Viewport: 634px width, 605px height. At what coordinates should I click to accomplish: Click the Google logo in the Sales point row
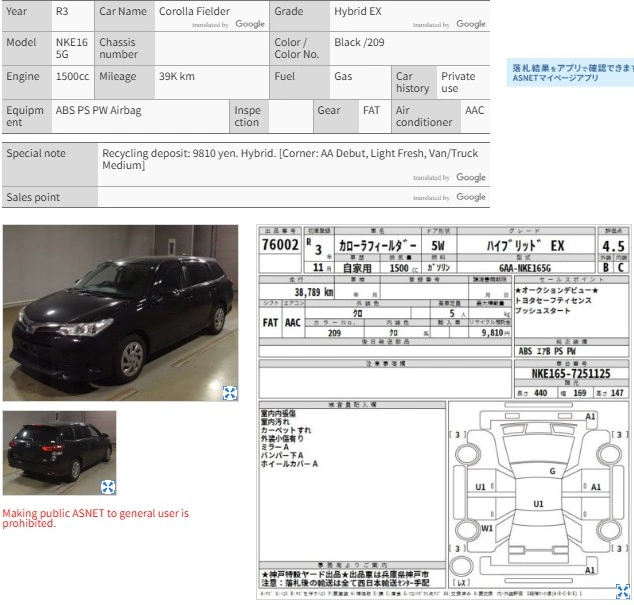click(x=471, y=197)
